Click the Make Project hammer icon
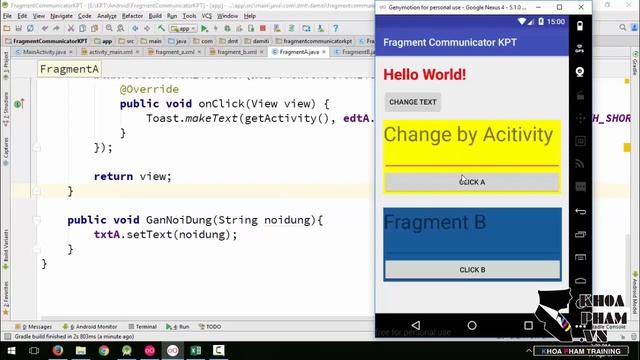Image resolution: width=640 pixels, height=360 pixels. point(161,28)
